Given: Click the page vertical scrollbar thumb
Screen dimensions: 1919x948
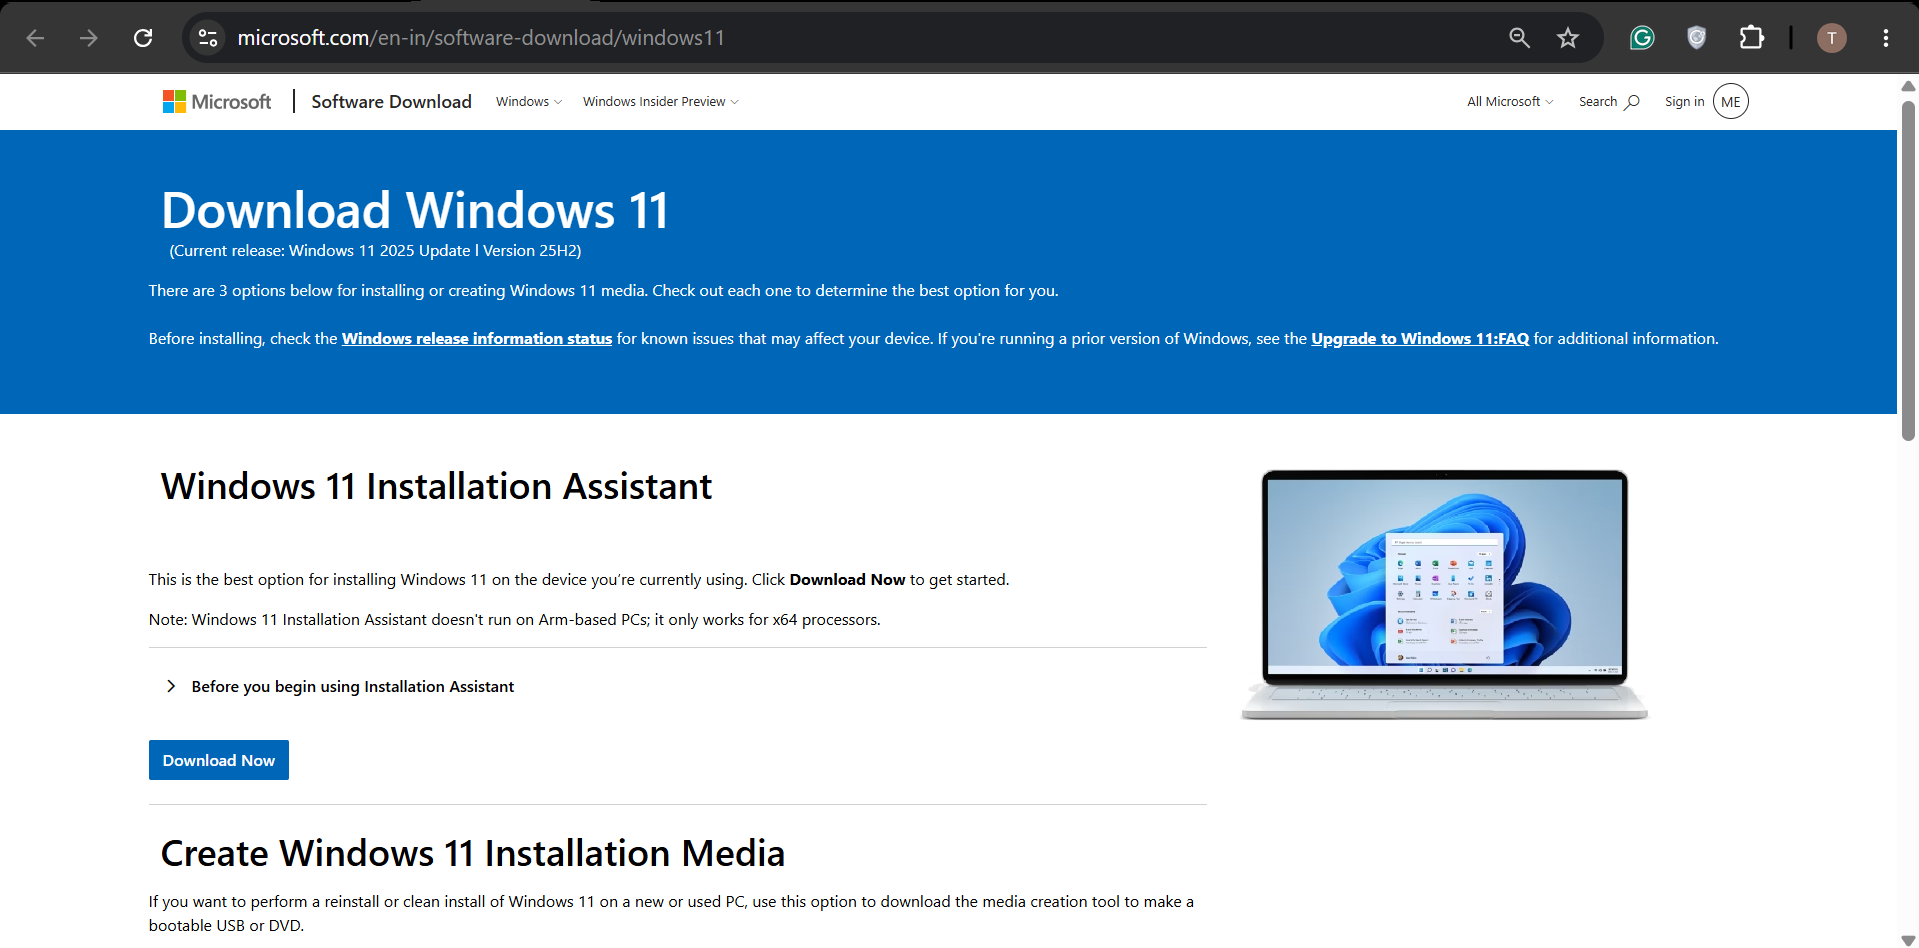Looking at the screenshot, I should [x=1908, y=270].
